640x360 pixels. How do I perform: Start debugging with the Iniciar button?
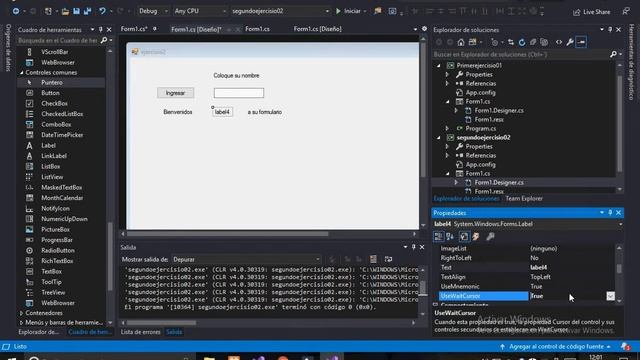click(348, 11)
